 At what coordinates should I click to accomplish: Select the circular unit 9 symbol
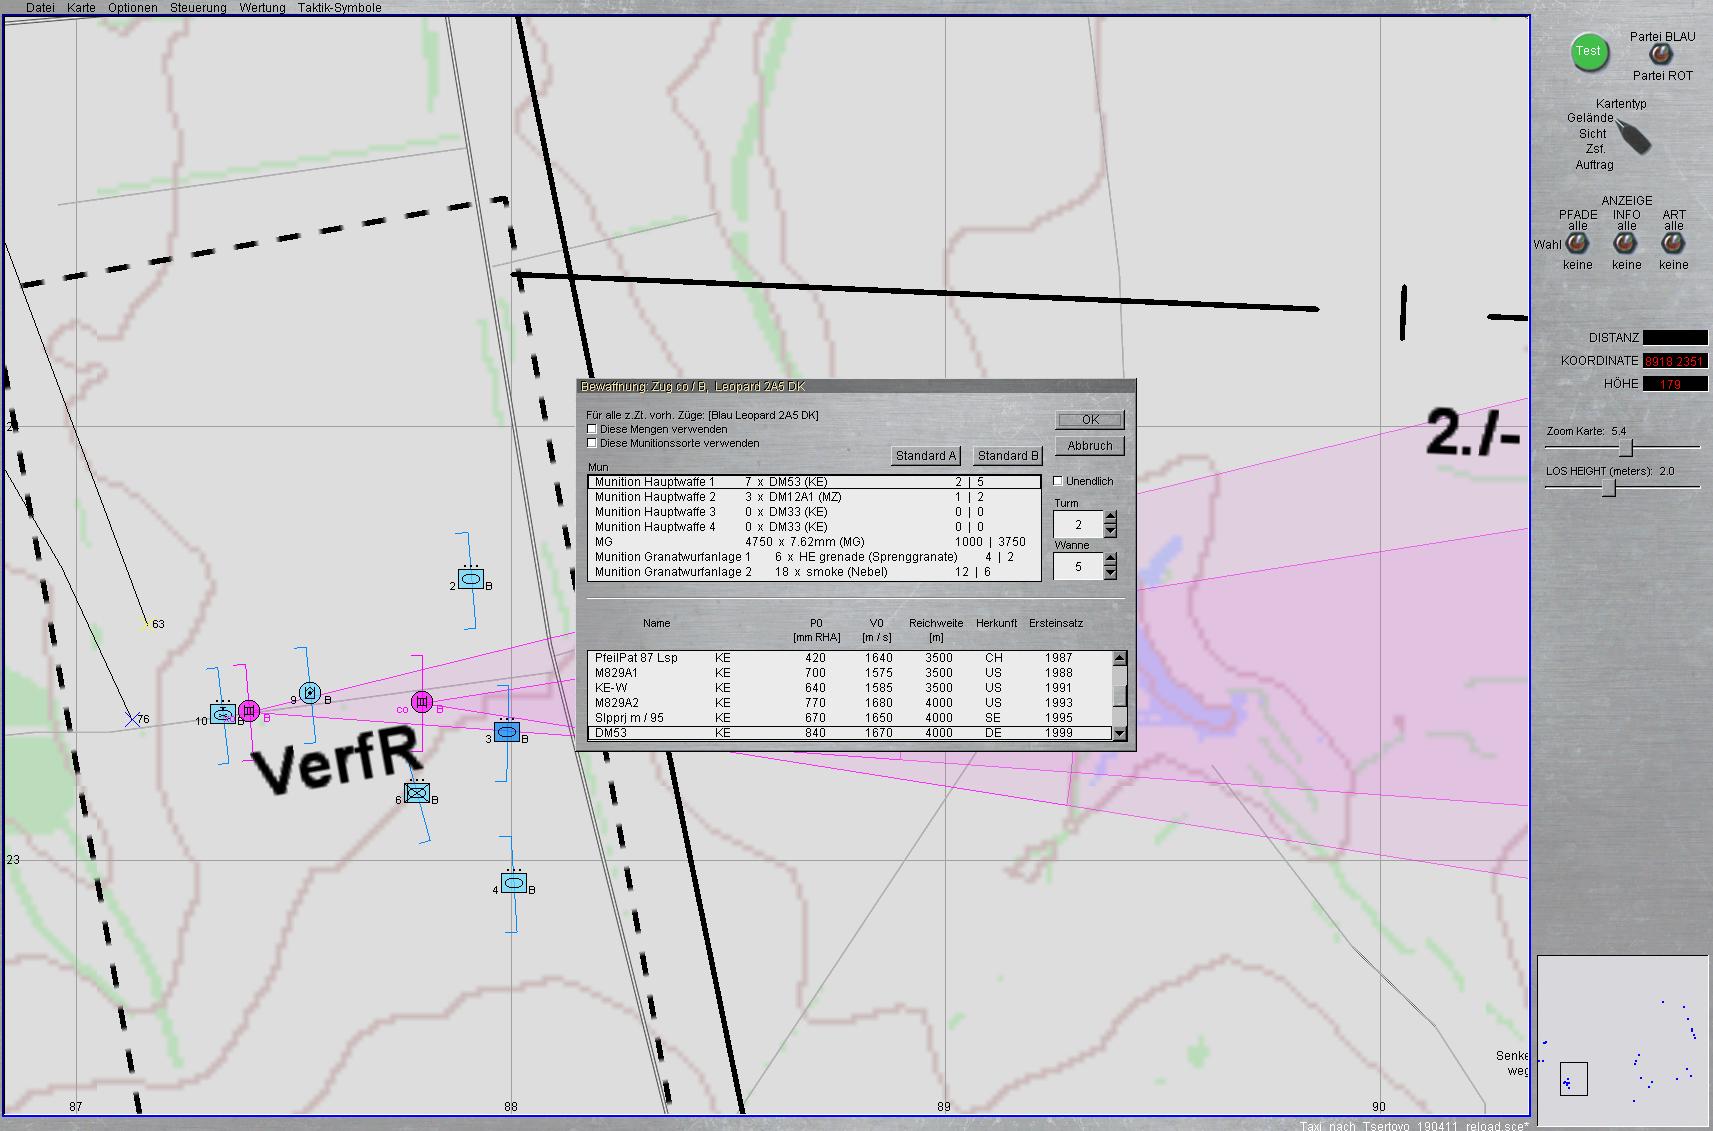click(x=310, y=692)
